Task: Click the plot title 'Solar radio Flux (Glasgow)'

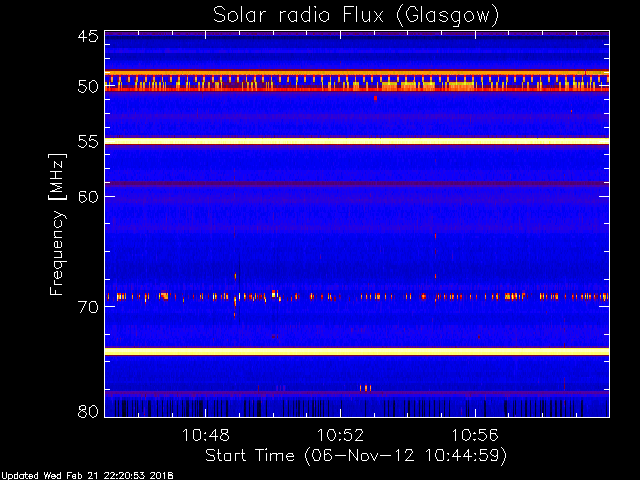Action: (356, 16)
